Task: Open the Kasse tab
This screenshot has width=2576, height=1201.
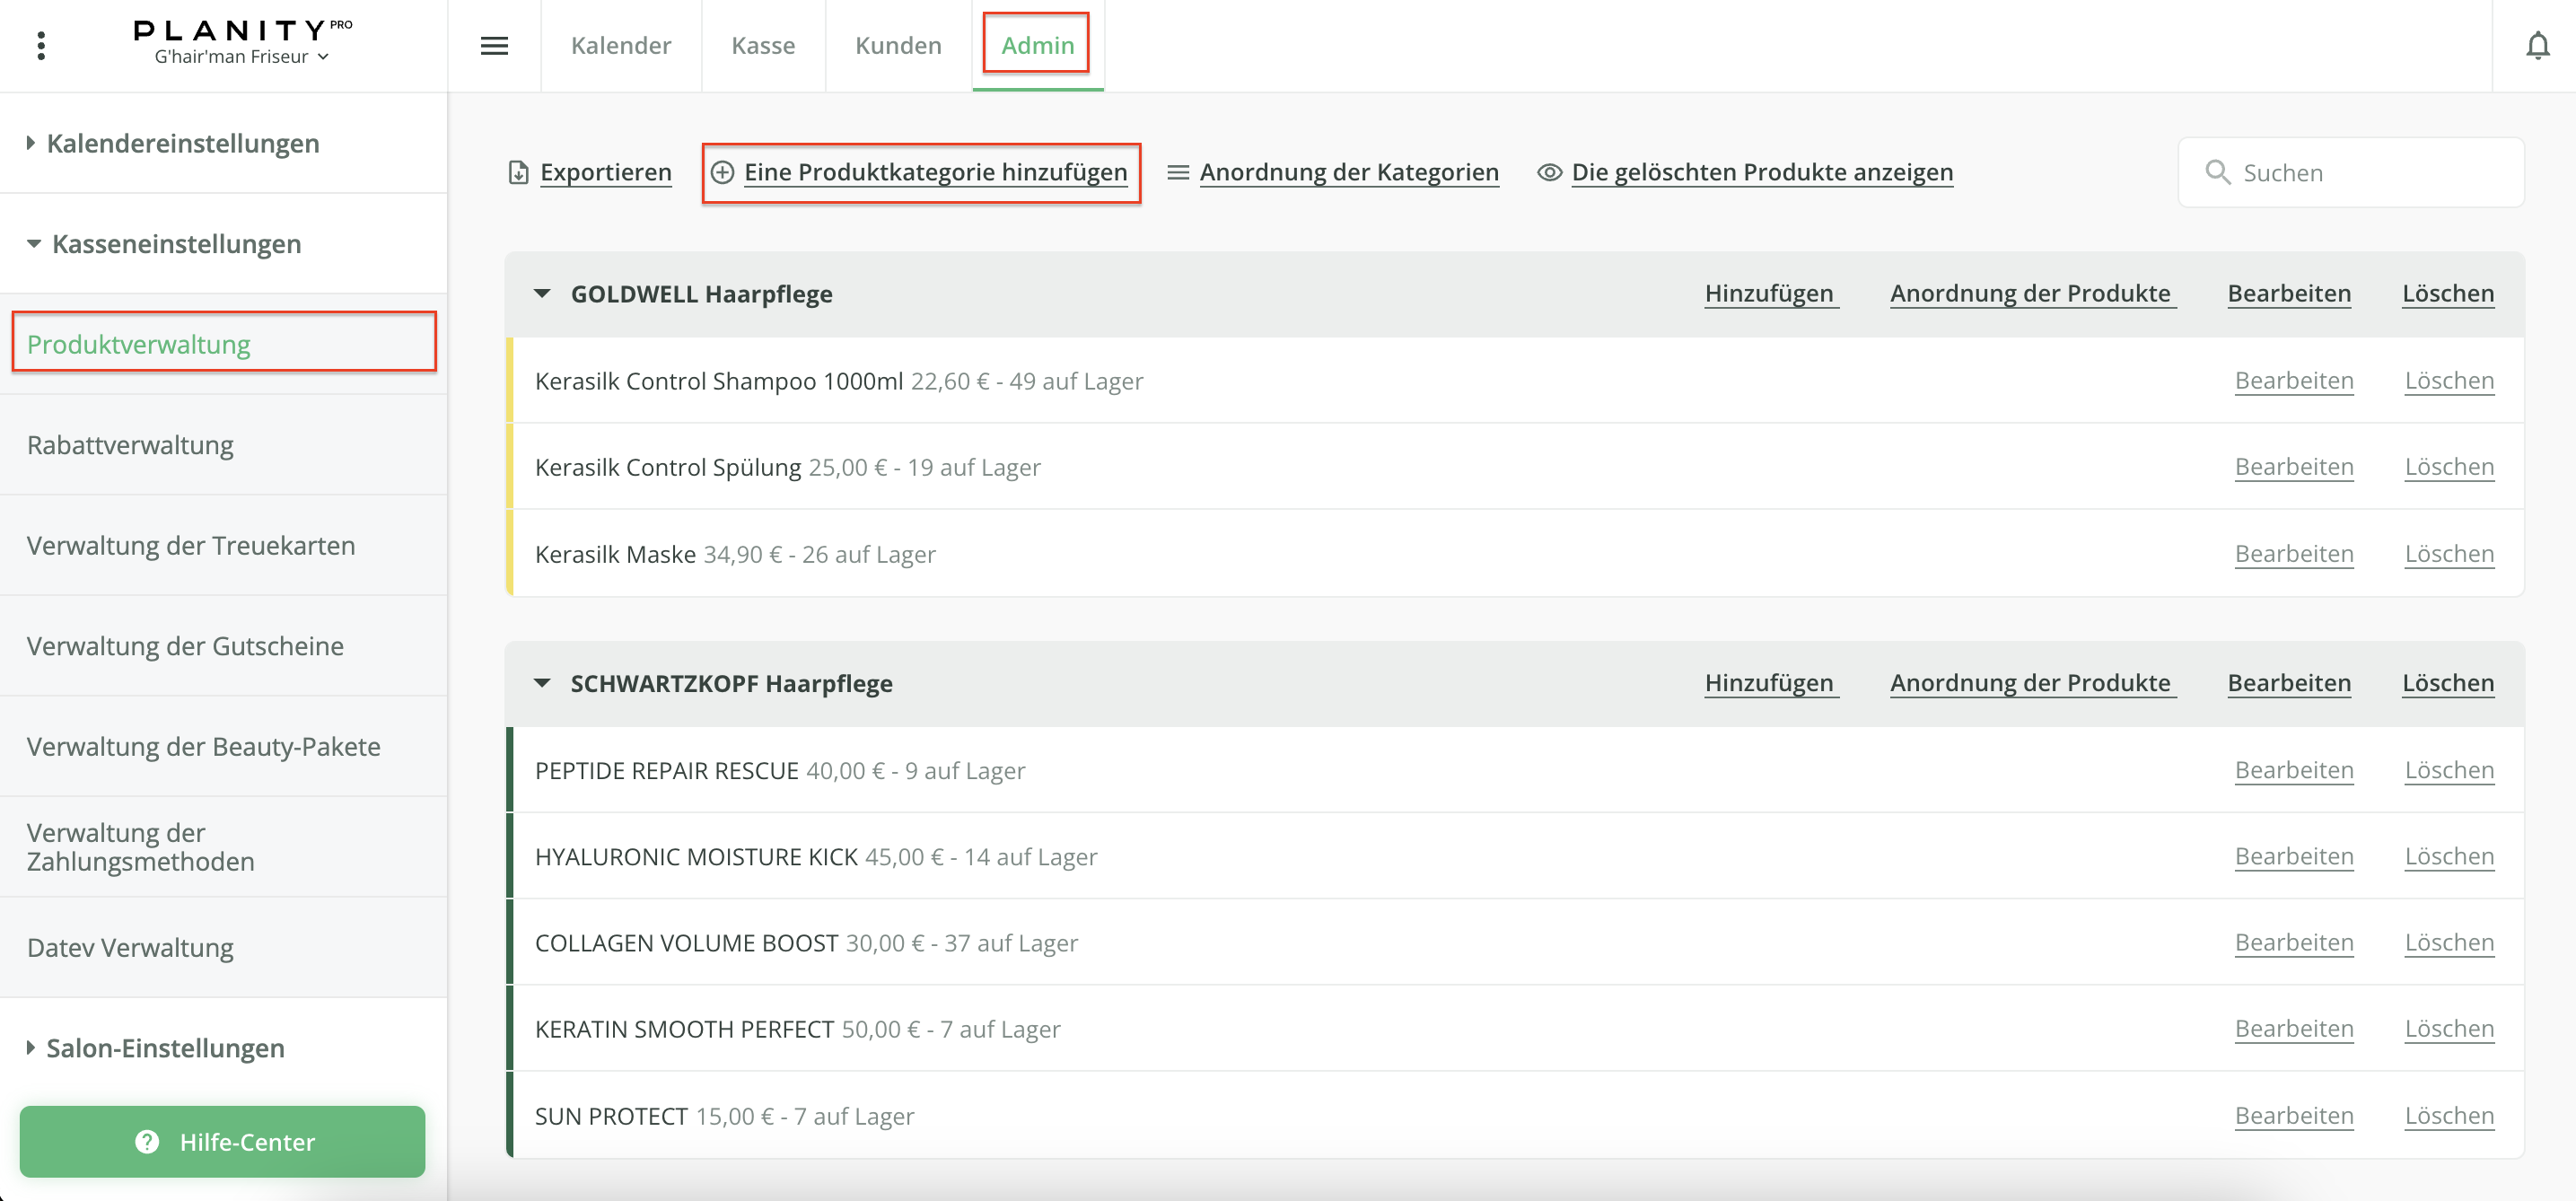Action: [x=763, y=45]
